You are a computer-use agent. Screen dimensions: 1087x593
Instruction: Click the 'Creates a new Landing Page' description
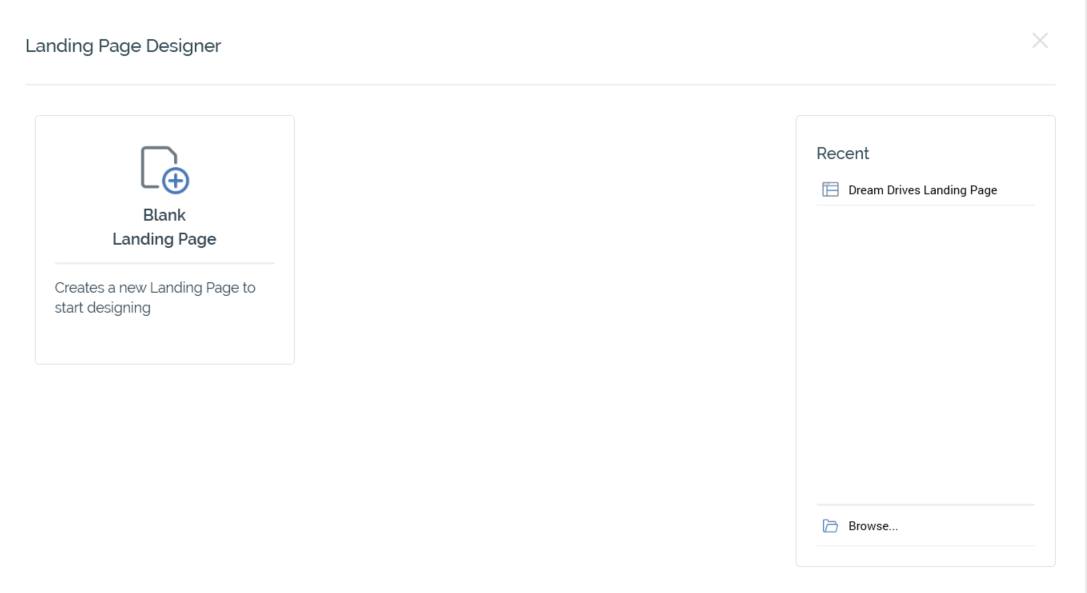tap(155, 288)
